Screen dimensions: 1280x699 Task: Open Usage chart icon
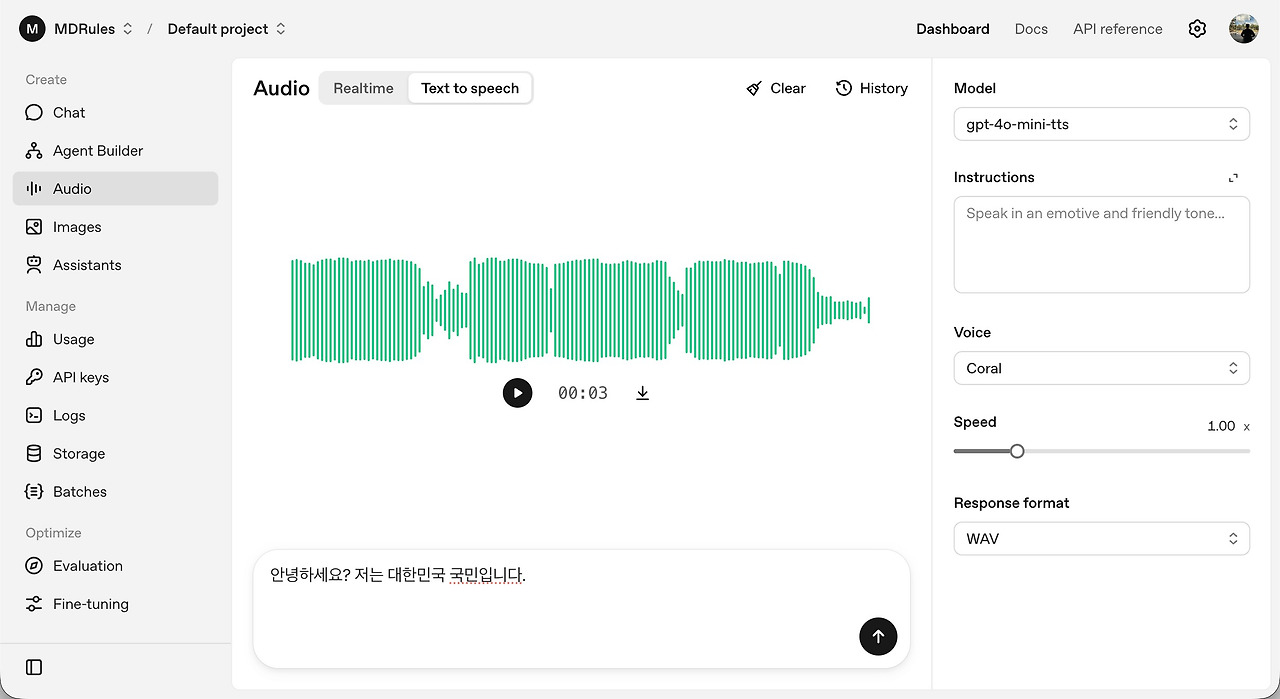tap(34, 340)
